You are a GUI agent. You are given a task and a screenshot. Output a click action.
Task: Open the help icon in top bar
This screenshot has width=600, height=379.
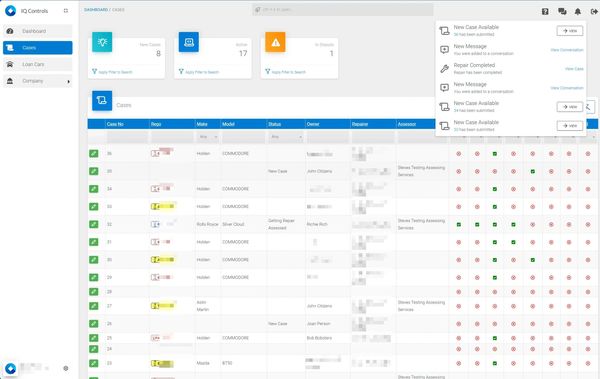545,11
